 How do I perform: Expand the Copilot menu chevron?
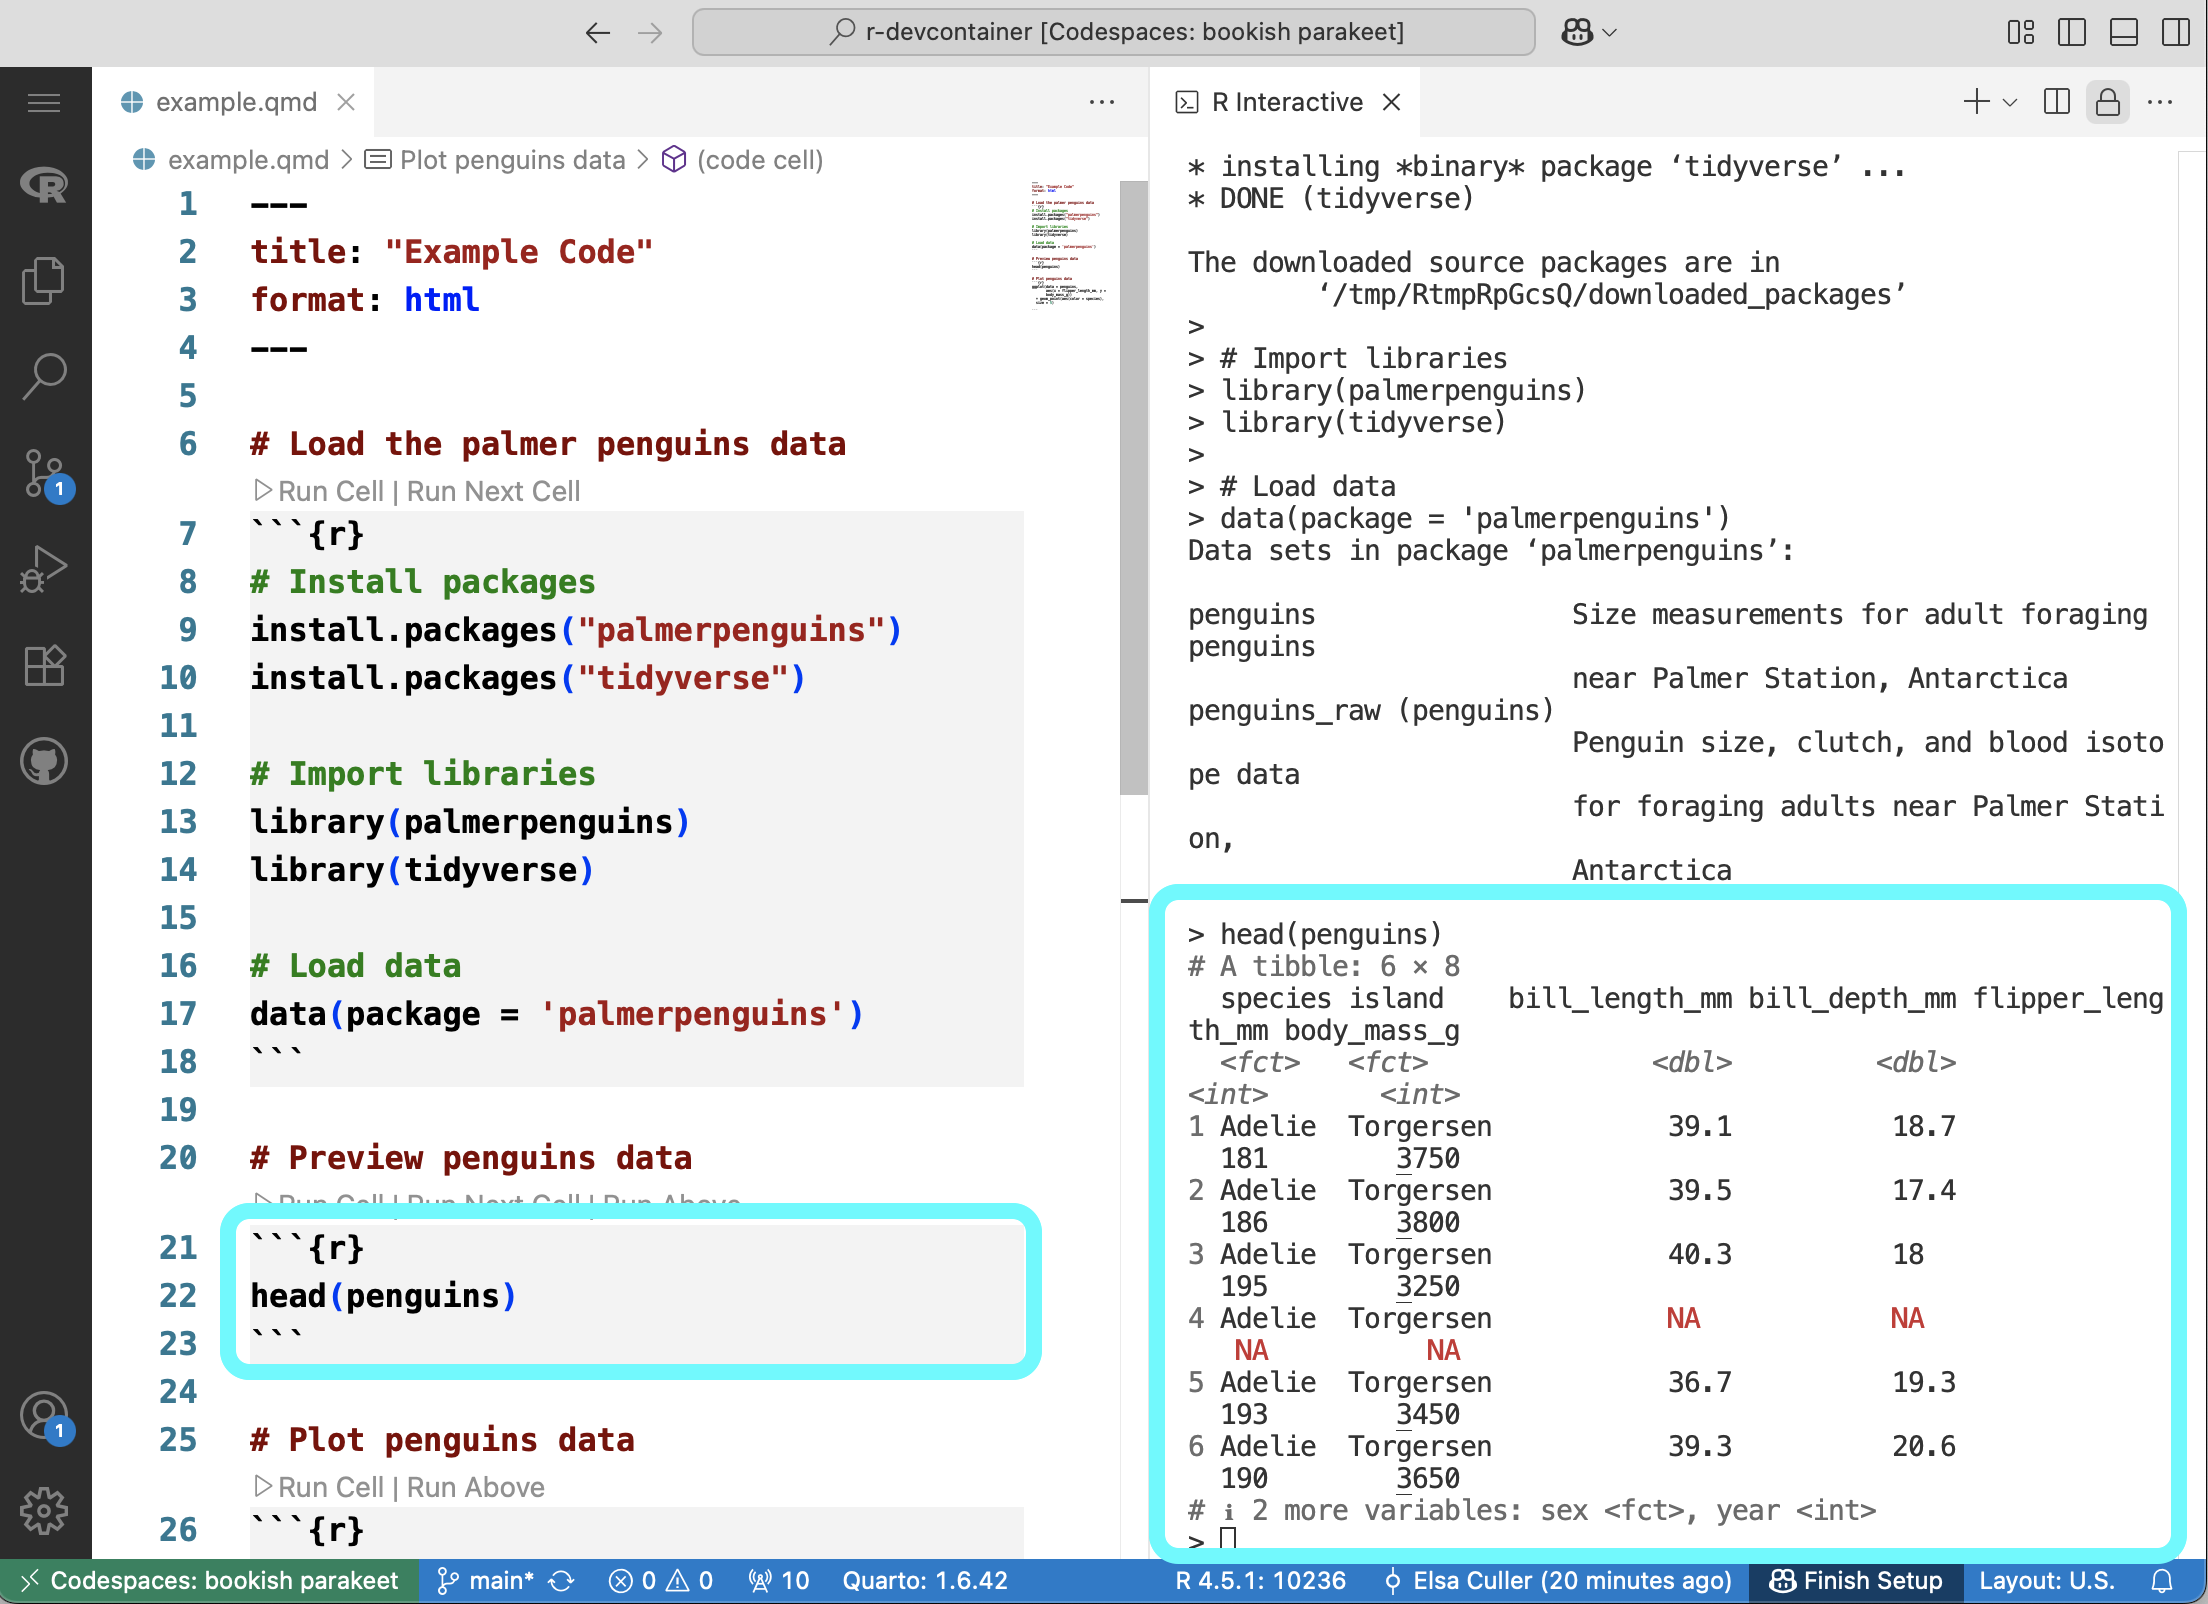(1610, 32)
